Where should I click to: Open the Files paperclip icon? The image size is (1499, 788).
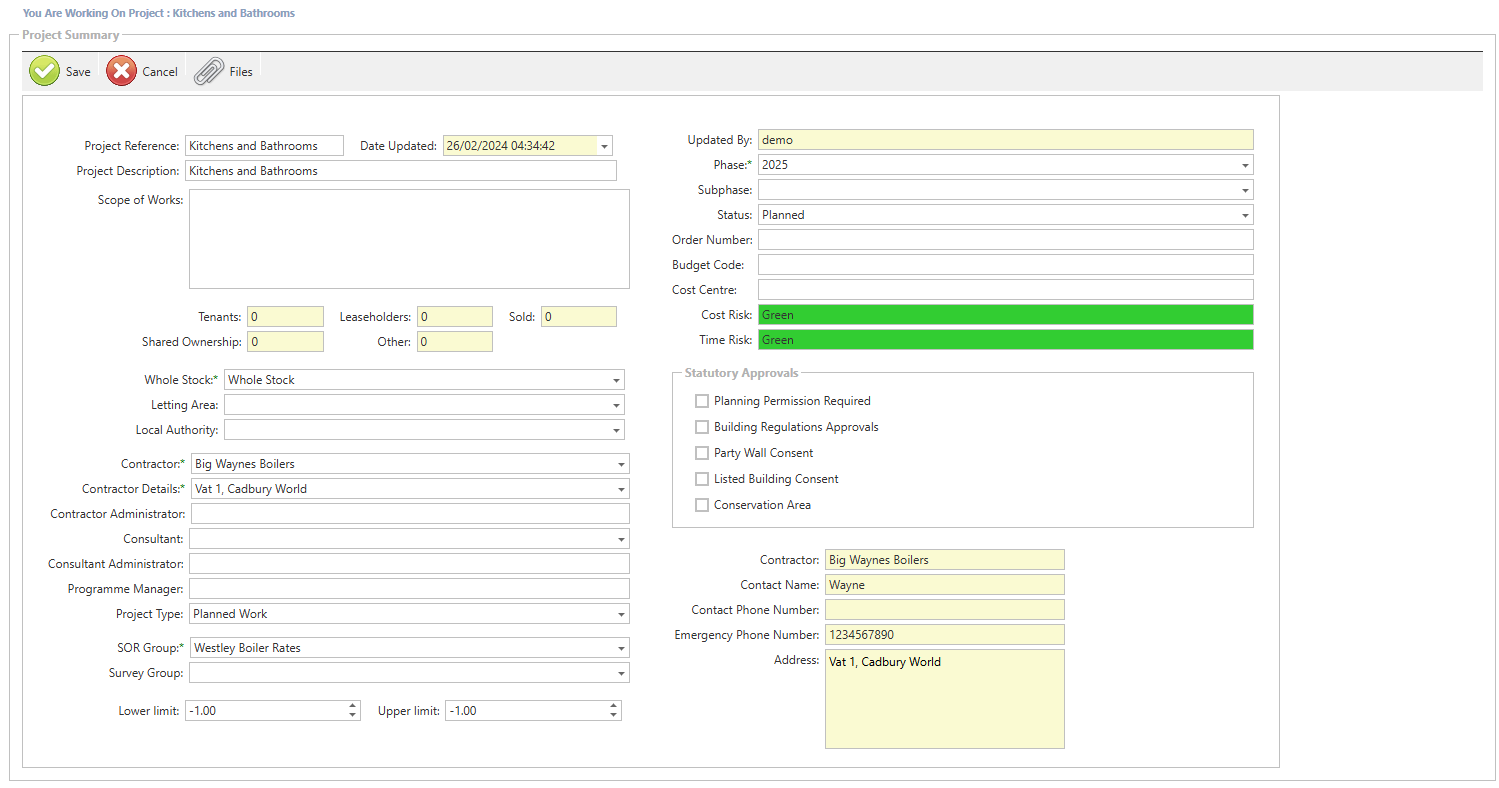209,71
